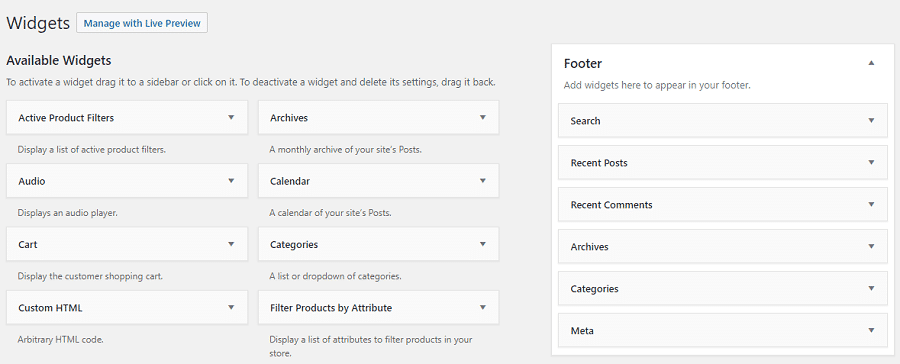This screenshot has height=364, width=900.
Task: Click the Footer heading text
Action: (583, 64)
